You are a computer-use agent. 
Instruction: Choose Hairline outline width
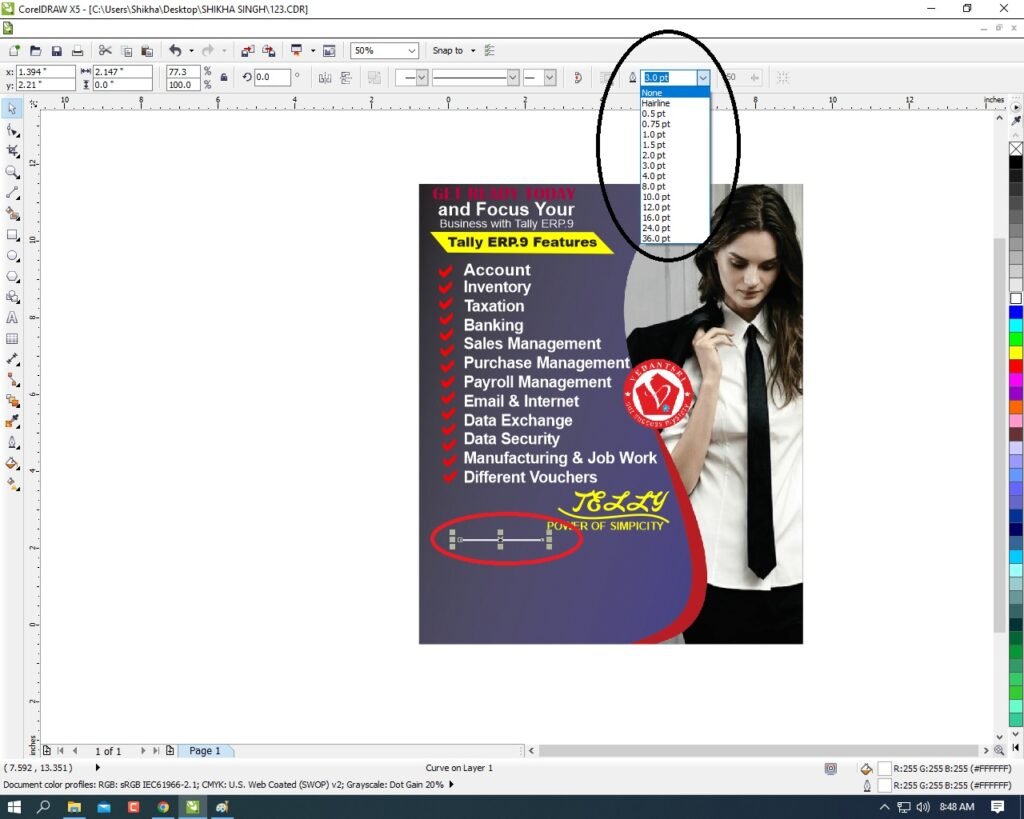(x=675, y=103)
